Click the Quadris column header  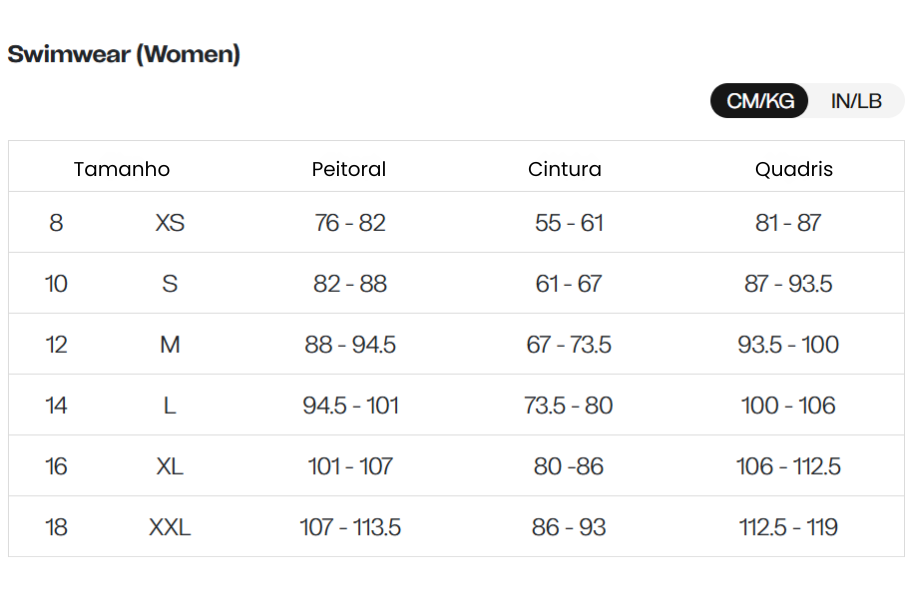[x=794, y=169]
